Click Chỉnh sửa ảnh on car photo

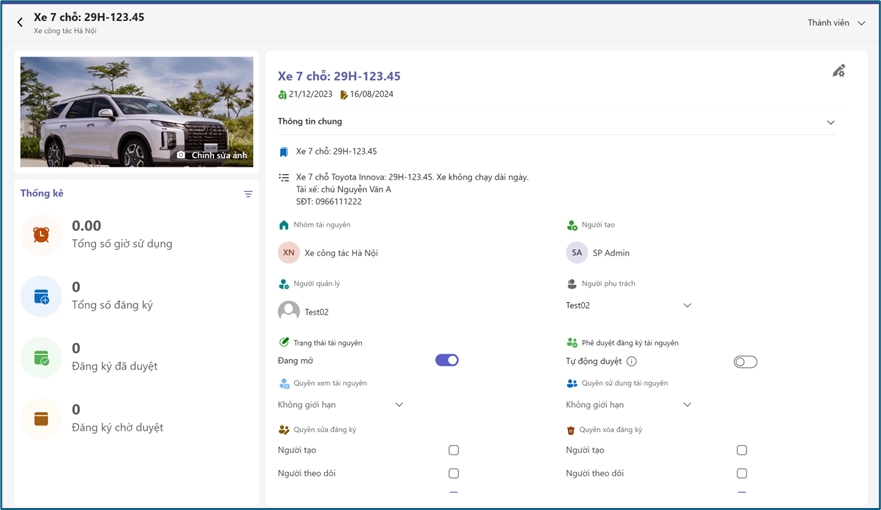[212, 155]
